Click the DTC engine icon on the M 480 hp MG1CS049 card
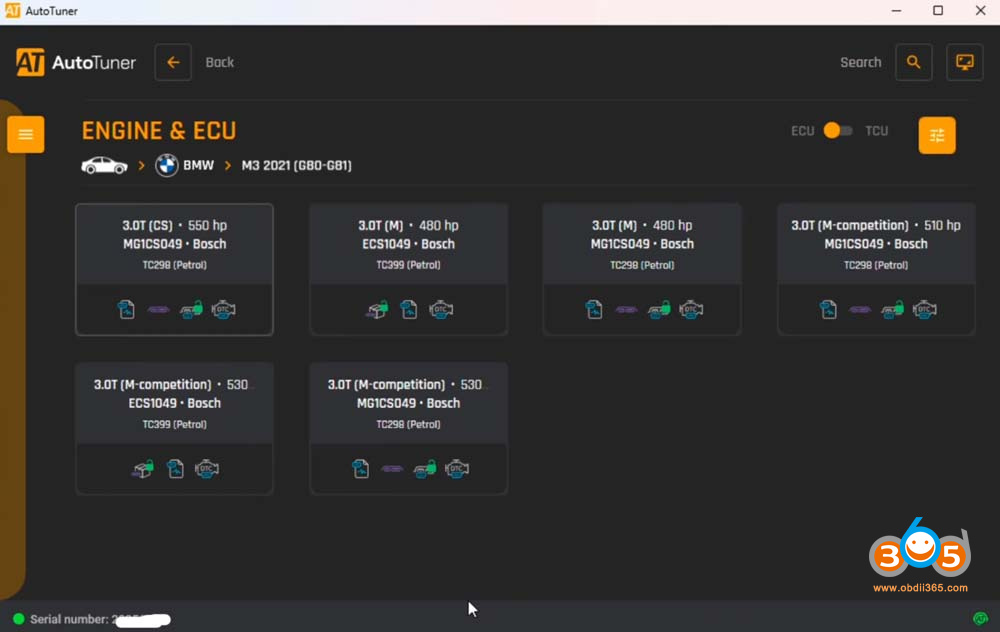1000x632 pixels. point(691,309)
